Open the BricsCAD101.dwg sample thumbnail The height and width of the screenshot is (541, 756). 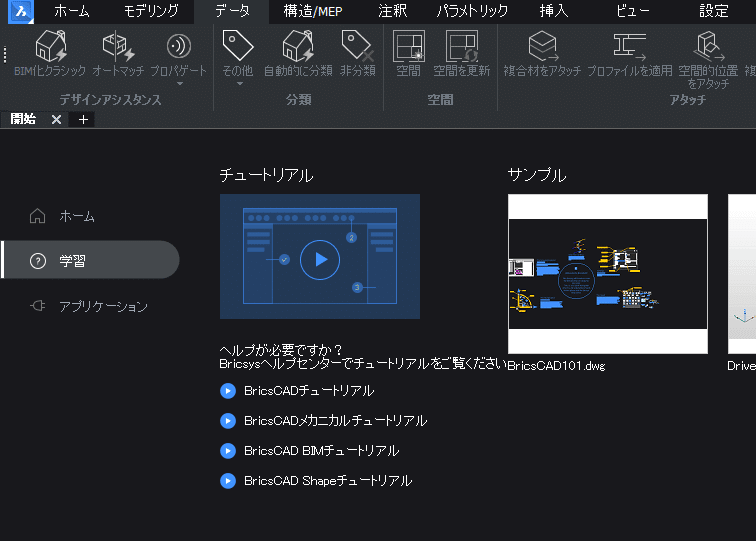608,274
